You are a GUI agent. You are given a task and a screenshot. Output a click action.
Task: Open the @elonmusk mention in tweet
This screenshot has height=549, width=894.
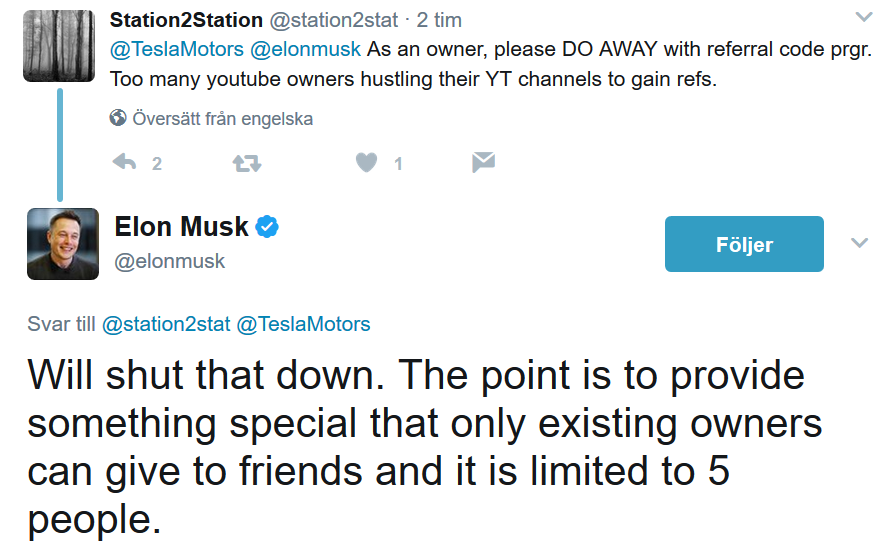click(x=305, y=49)
